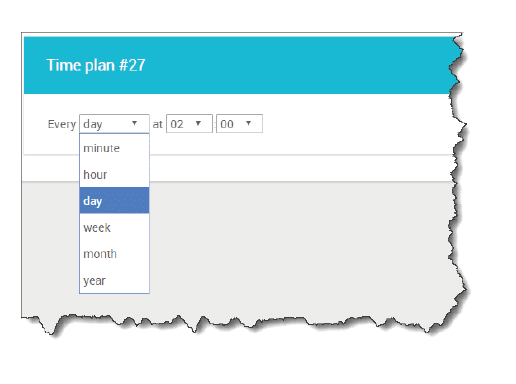This screenshot has width=516, height=384.
Task: Select the "minute" option in the list
Action: (x=114, y=148)
